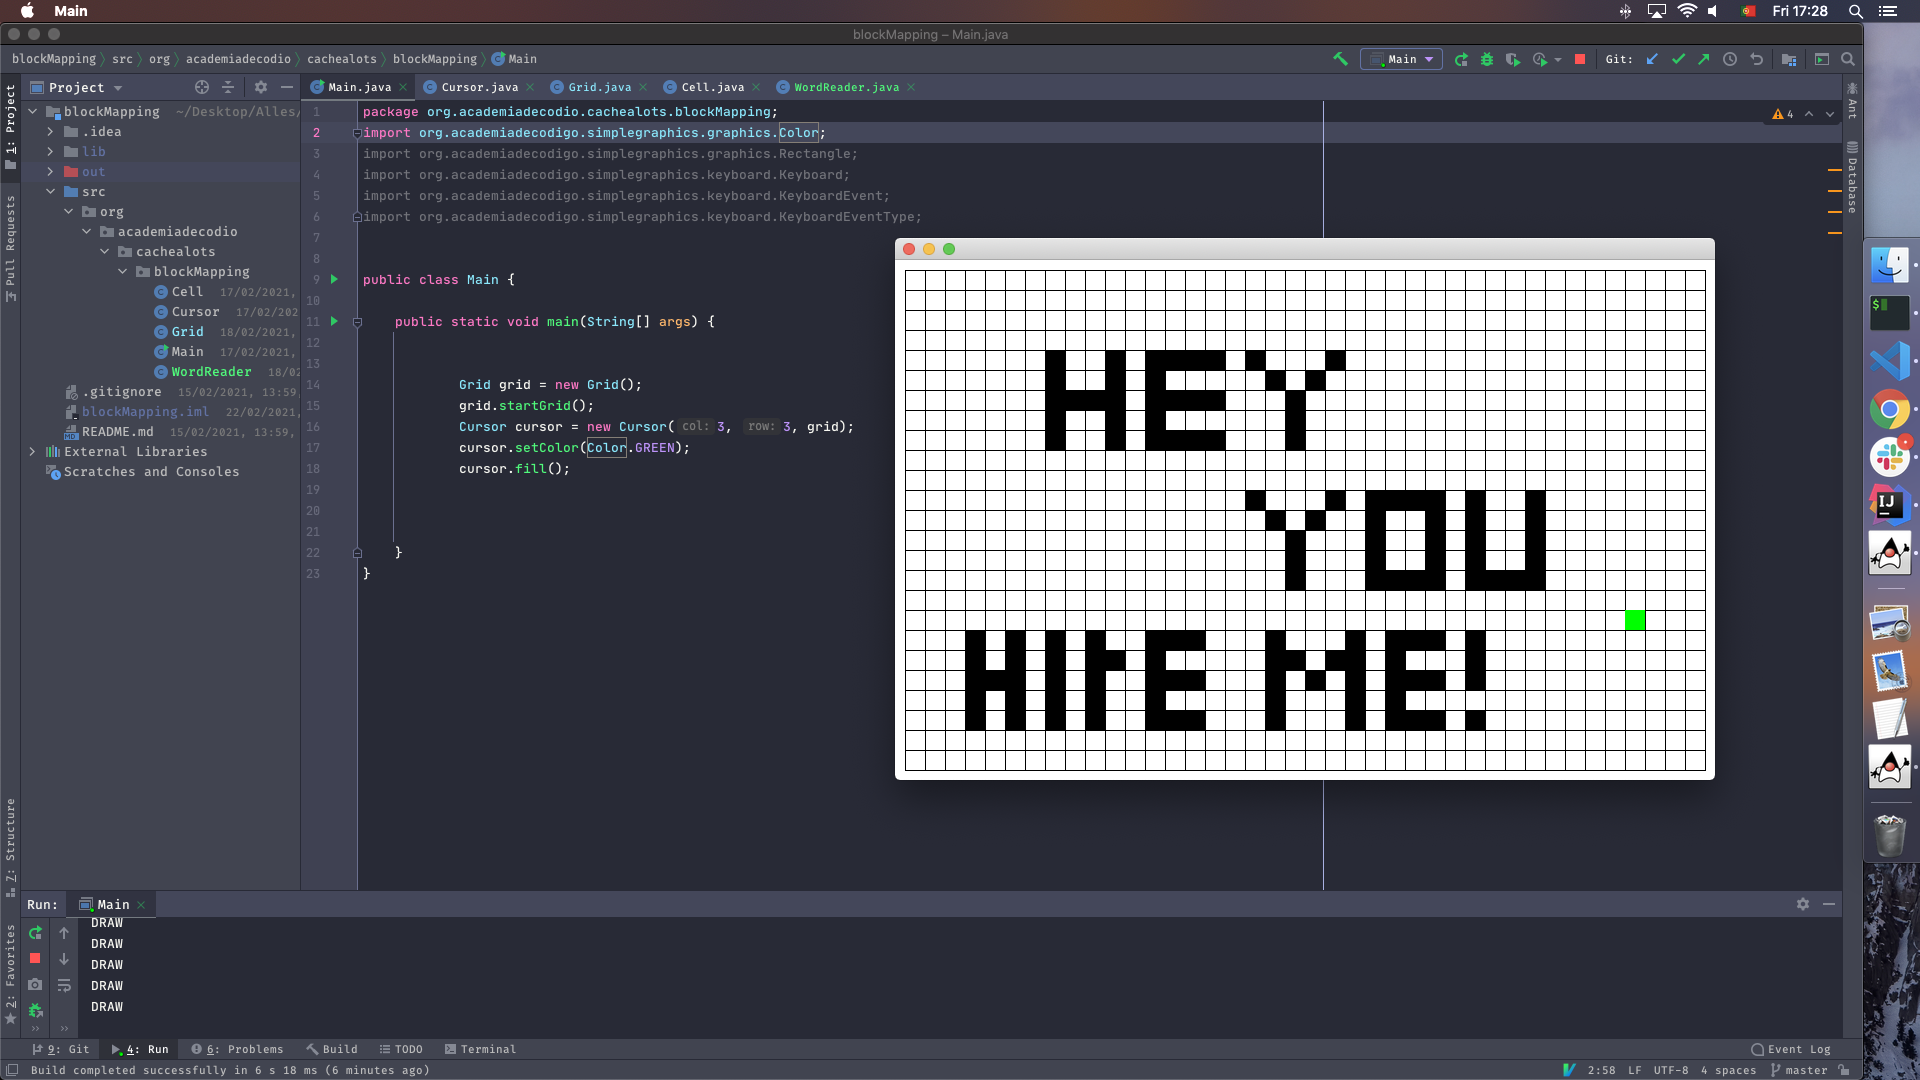Update project with the blue arrow Git icon
The height and width of the screenshot is (1080, 1920).
coord(1650,59)
